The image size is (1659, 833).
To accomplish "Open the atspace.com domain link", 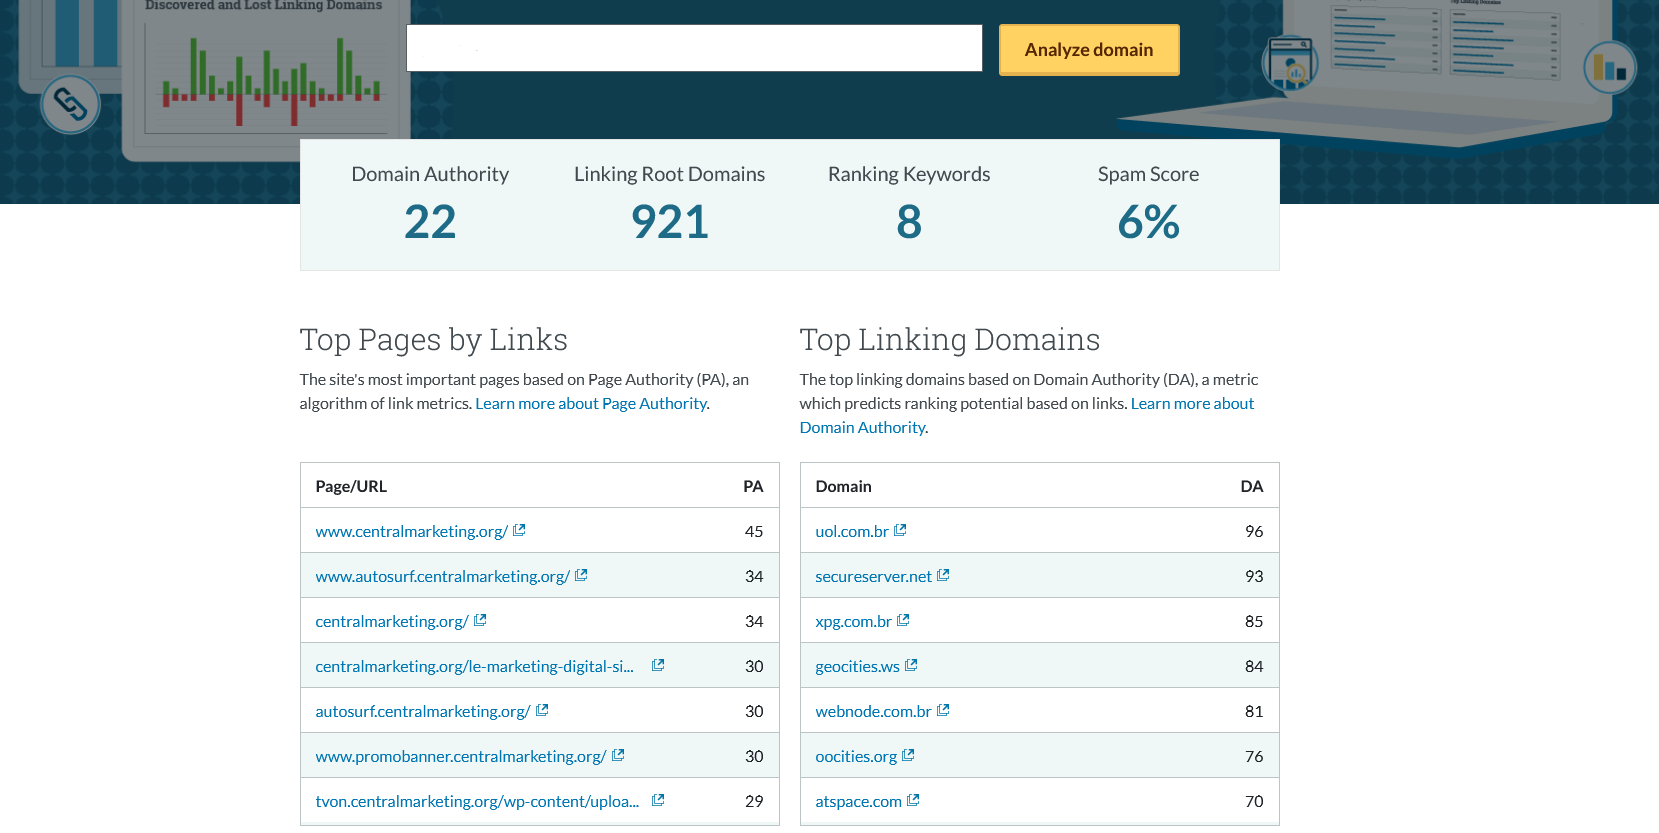I will coord(858,801).
